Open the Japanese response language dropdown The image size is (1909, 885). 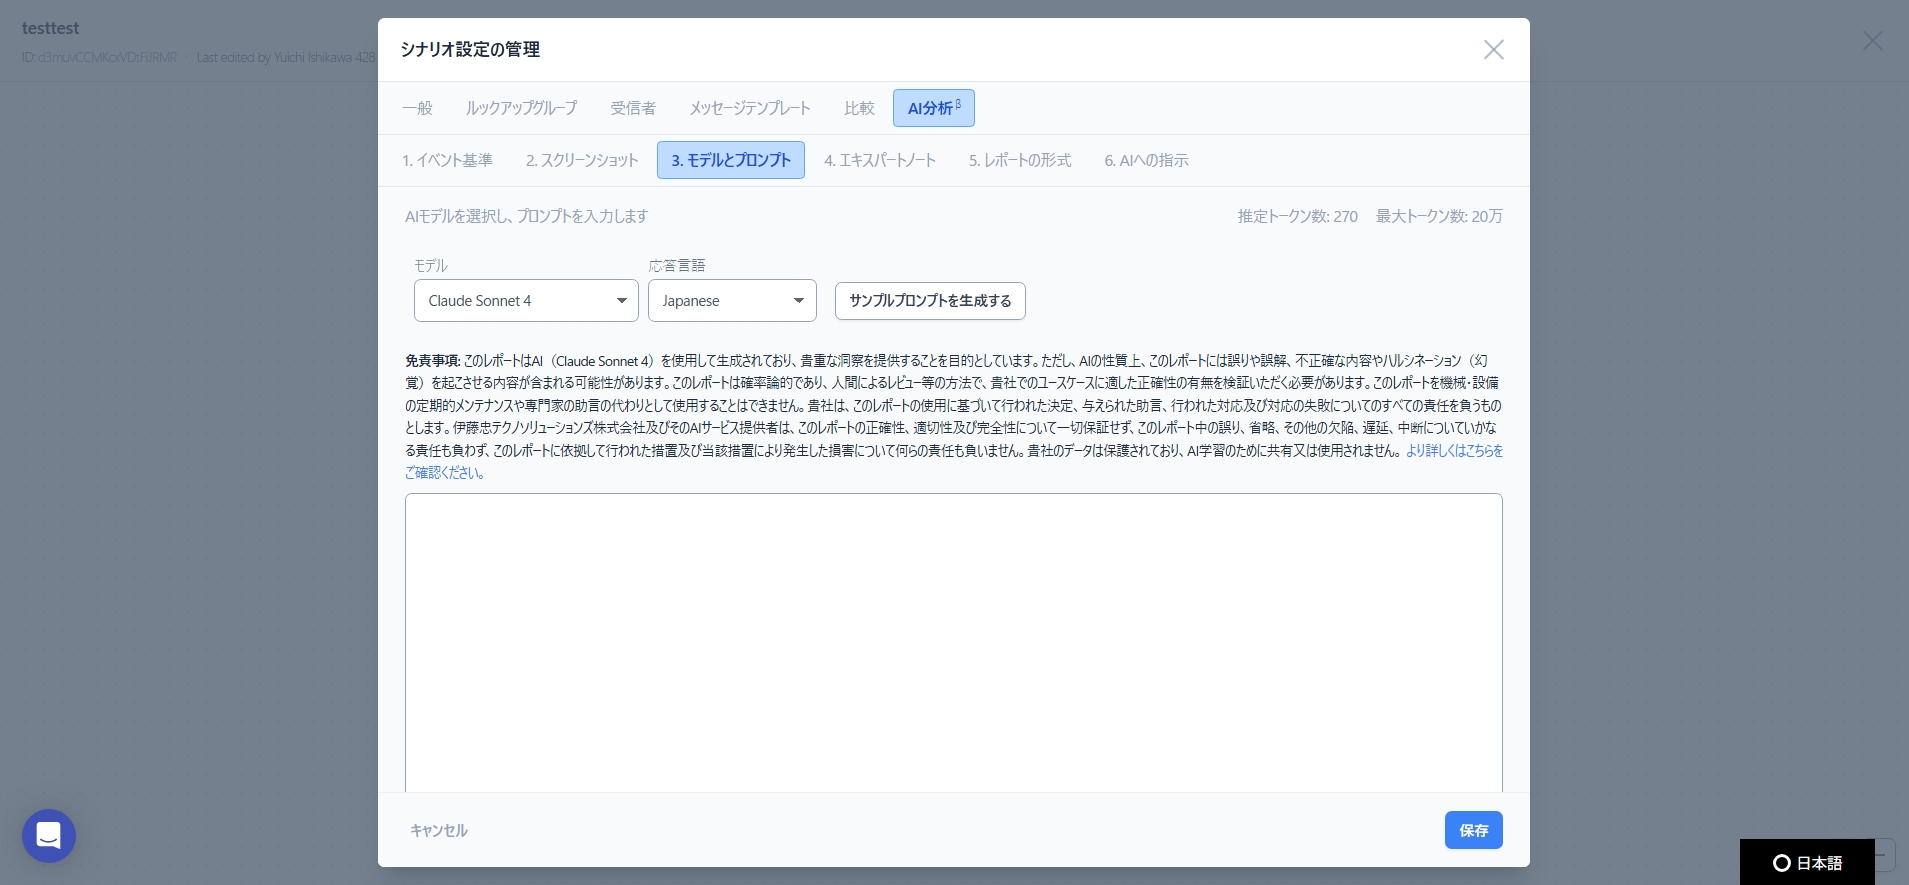[x=732, y=301]
